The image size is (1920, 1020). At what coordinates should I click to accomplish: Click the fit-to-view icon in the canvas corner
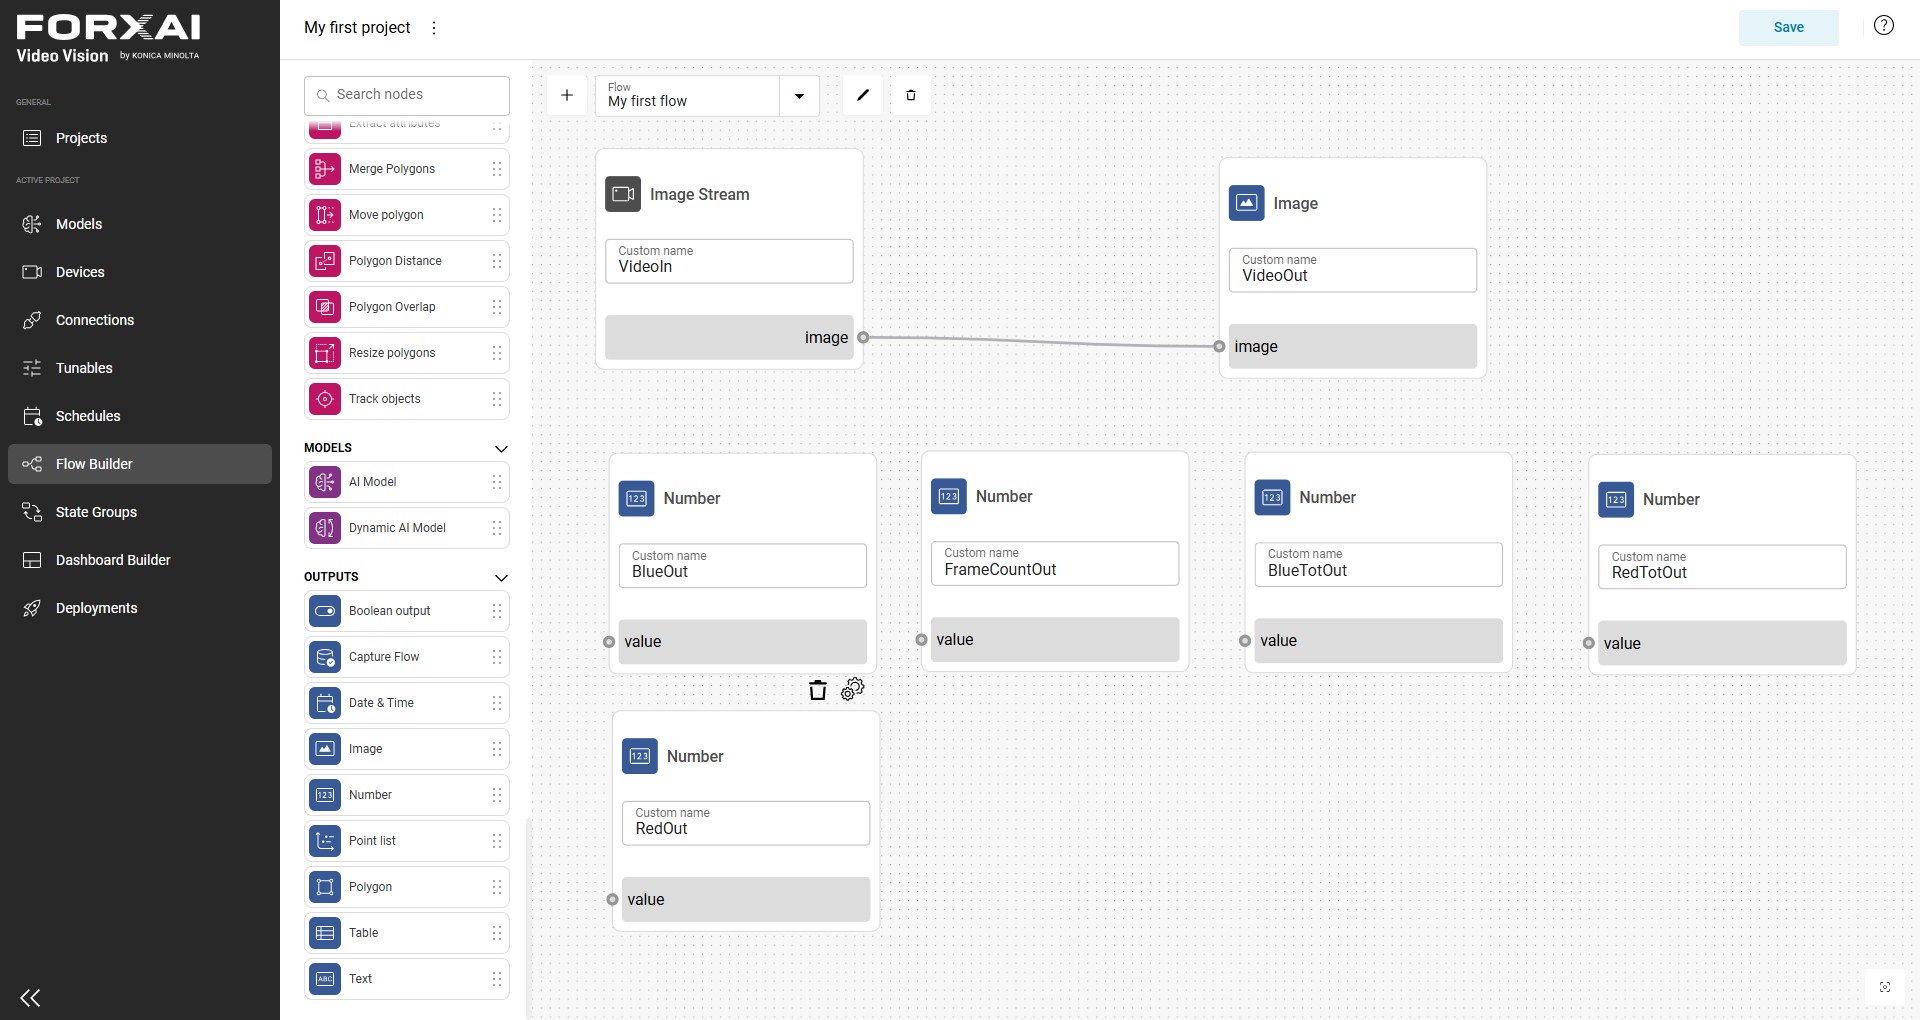(x=1885, y=987)
